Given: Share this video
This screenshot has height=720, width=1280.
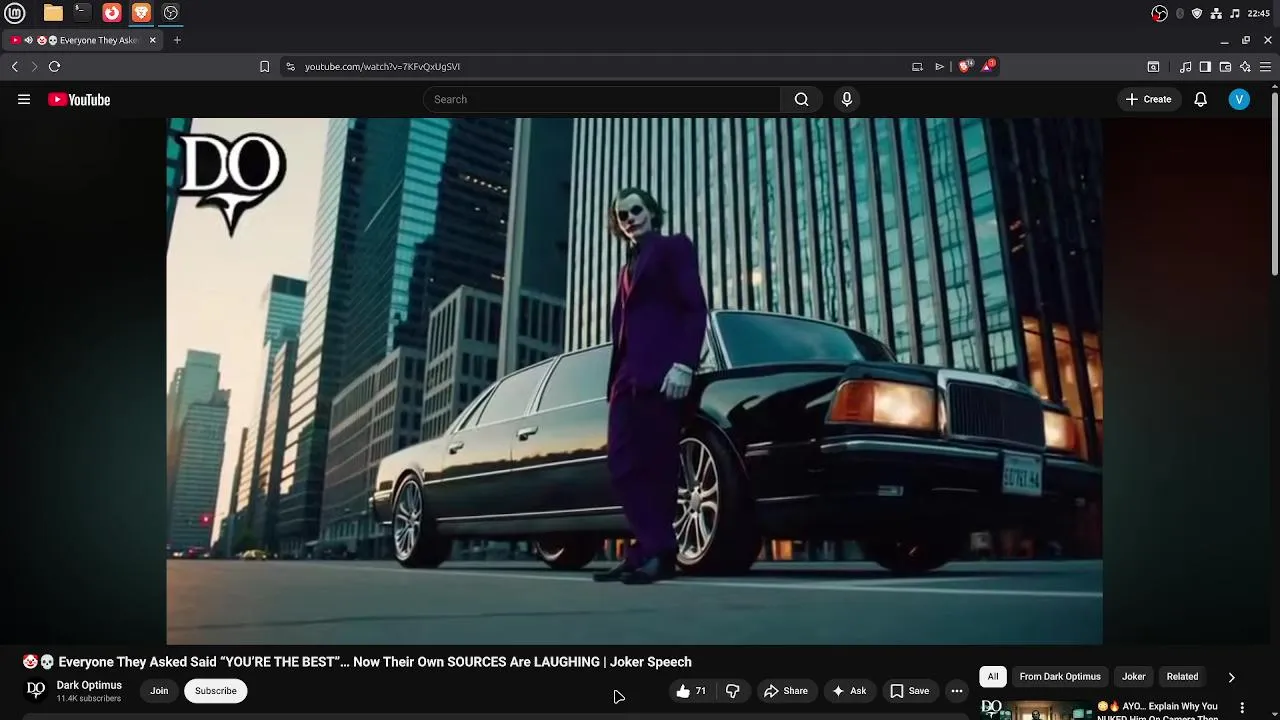Looking at the screenshot, I should tap(785, 691).
